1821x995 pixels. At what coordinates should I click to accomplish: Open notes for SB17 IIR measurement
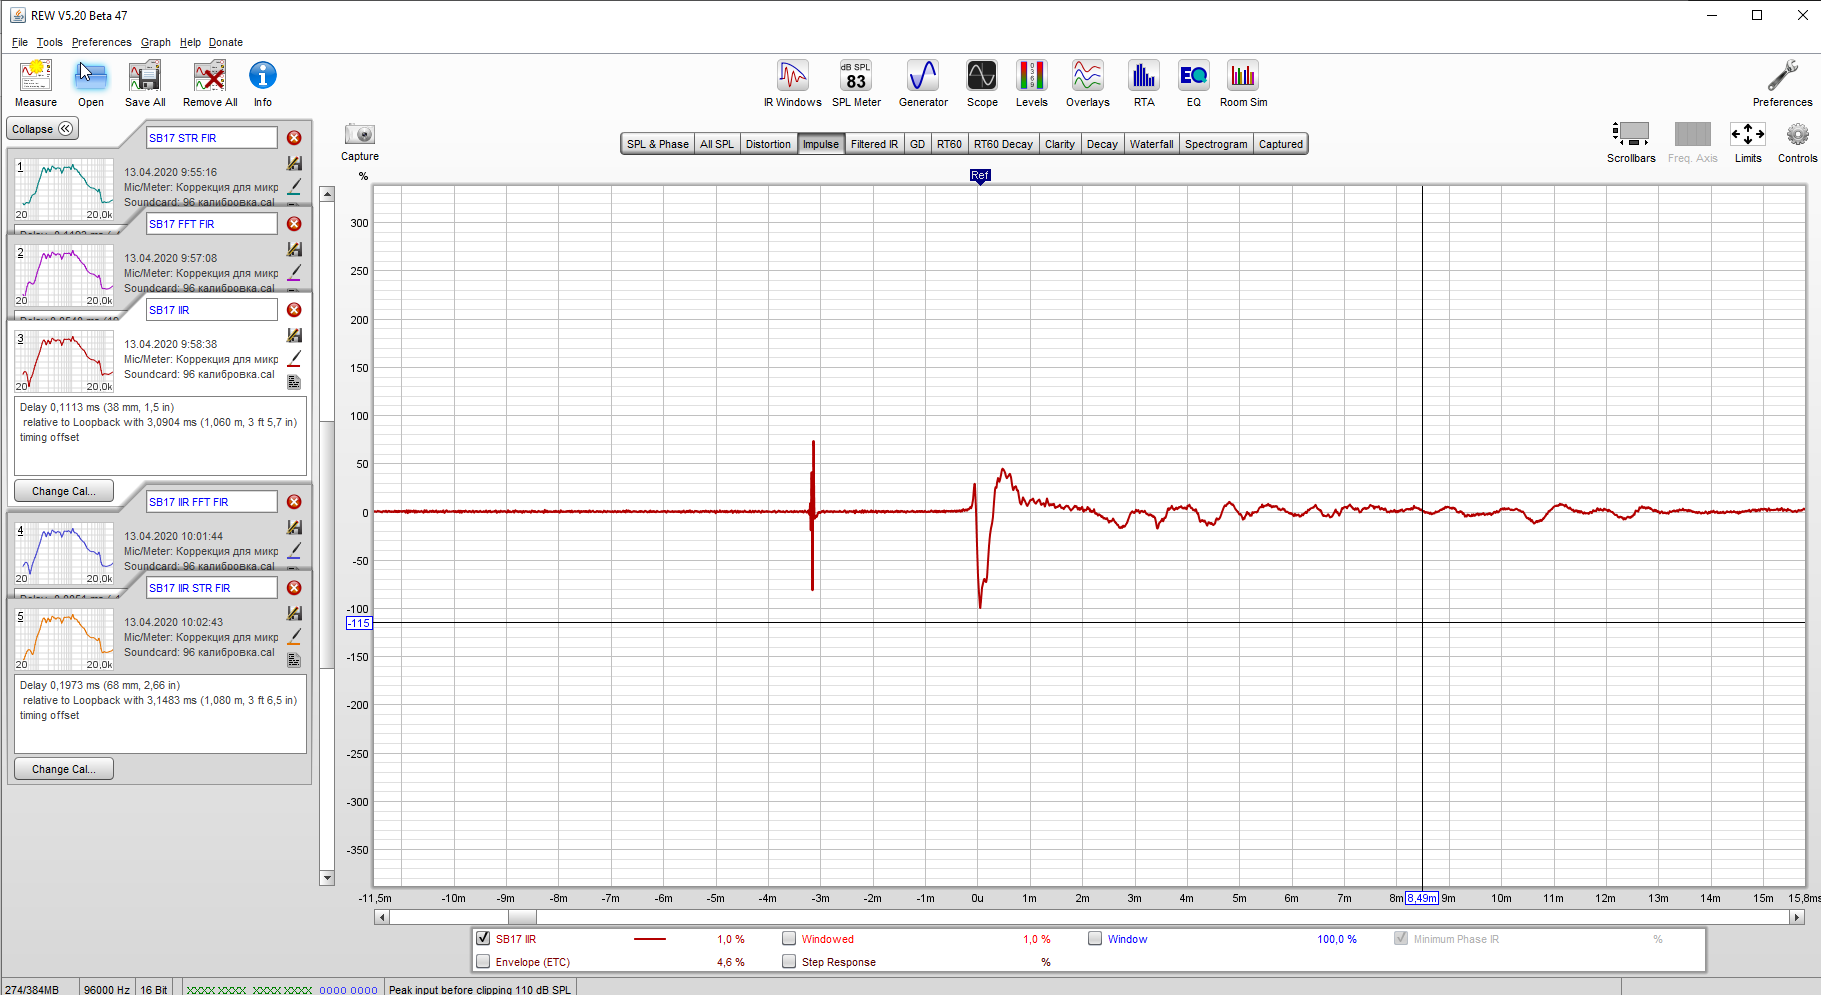tap(294, 382)
